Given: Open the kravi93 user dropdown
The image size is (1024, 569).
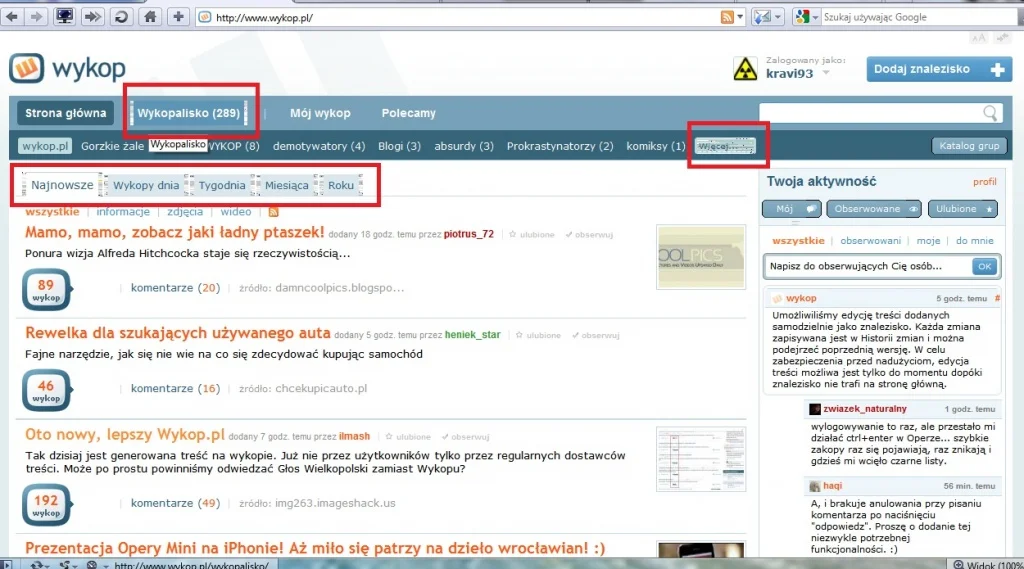Looking at the screenshot, I should coord(825,73).
